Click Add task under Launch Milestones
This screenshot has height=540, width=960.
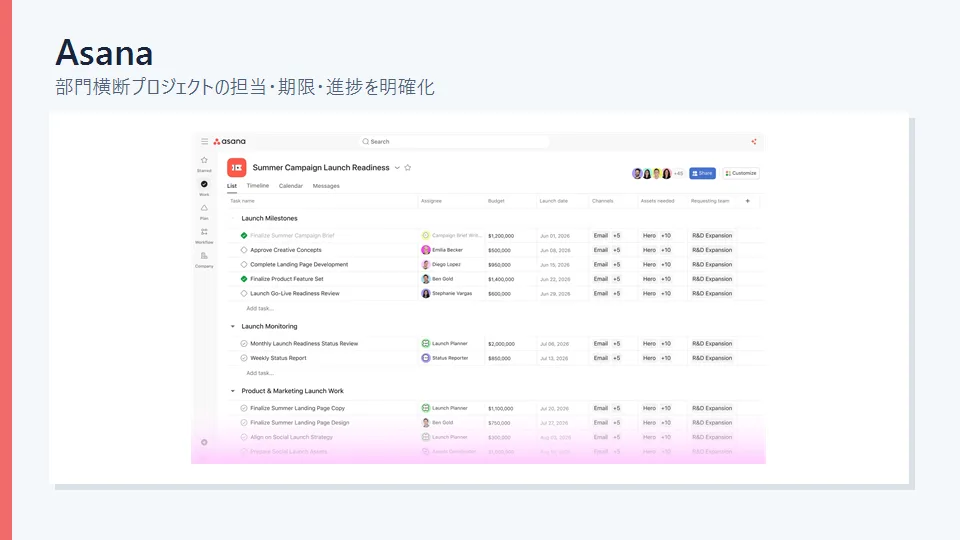(260, 309)
